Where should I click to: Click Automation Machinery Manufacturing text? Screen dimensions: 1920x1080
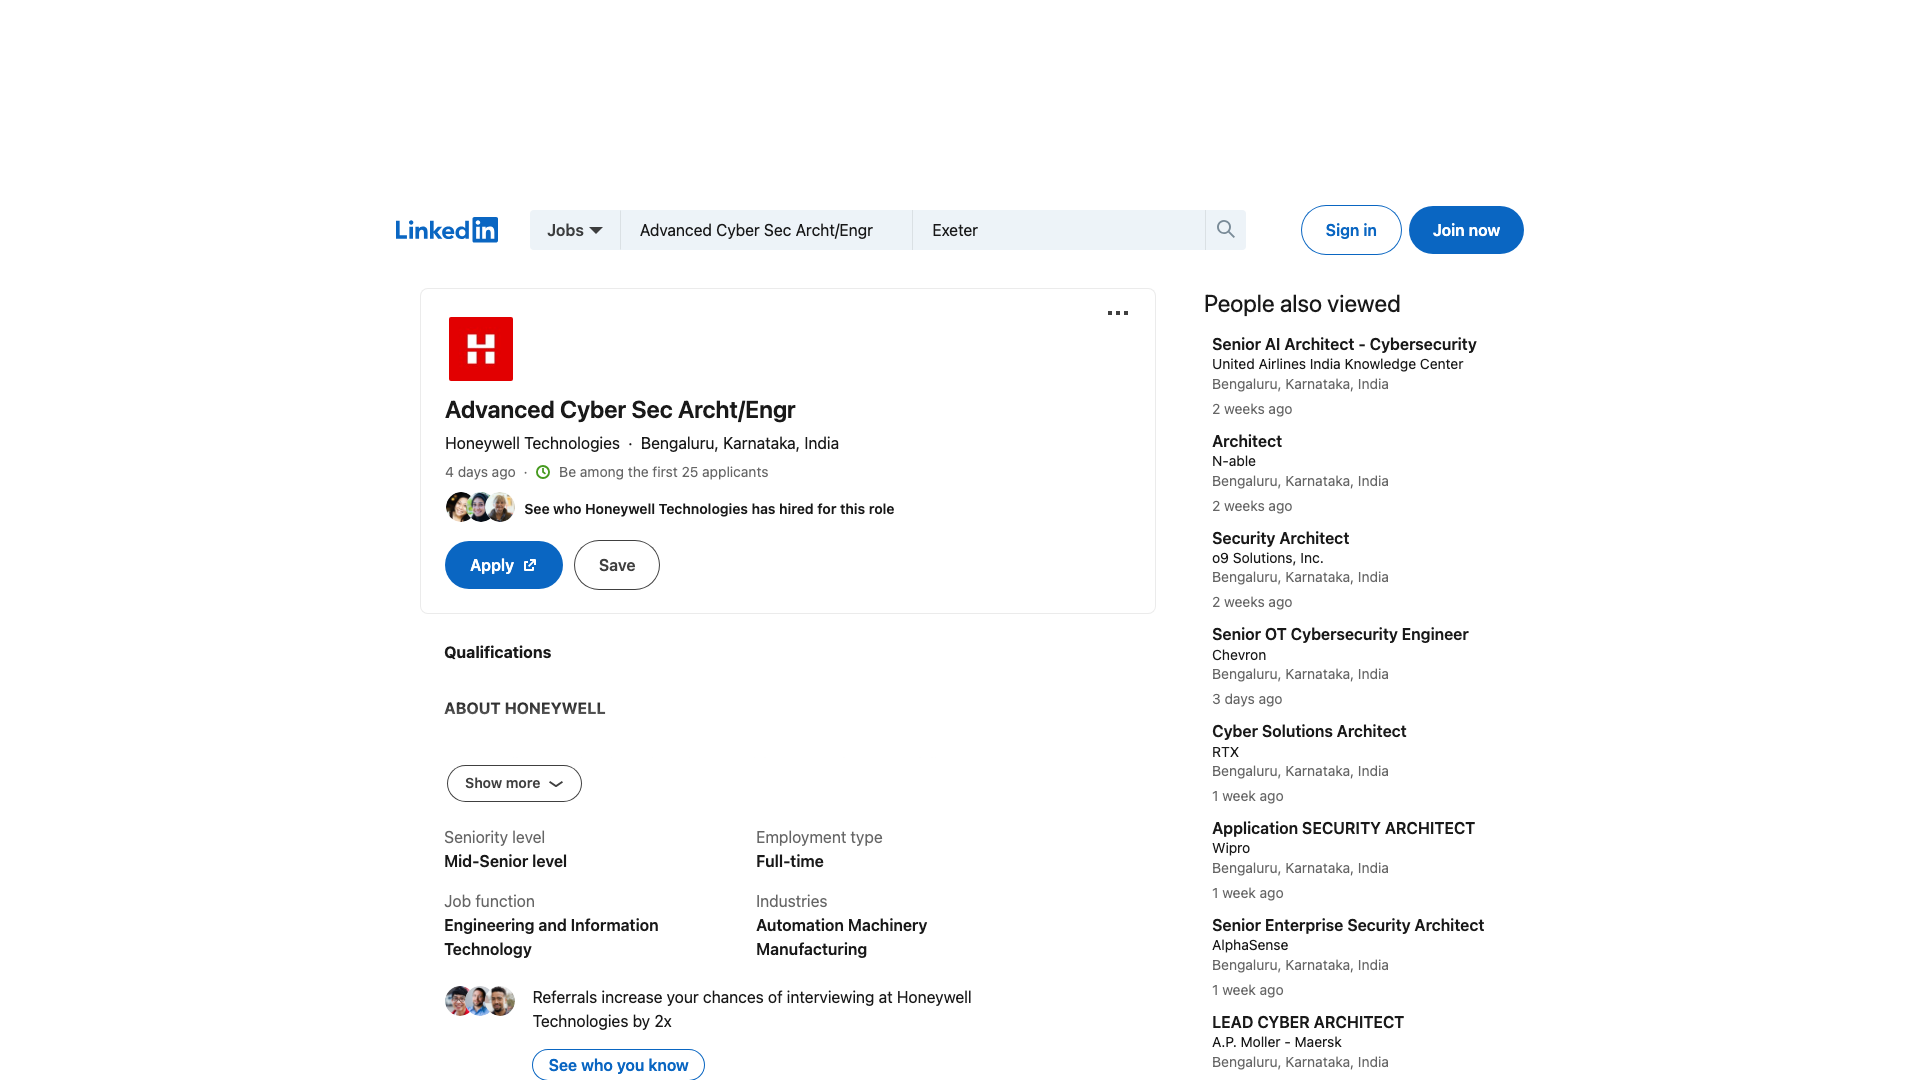[x=841, y=937]
